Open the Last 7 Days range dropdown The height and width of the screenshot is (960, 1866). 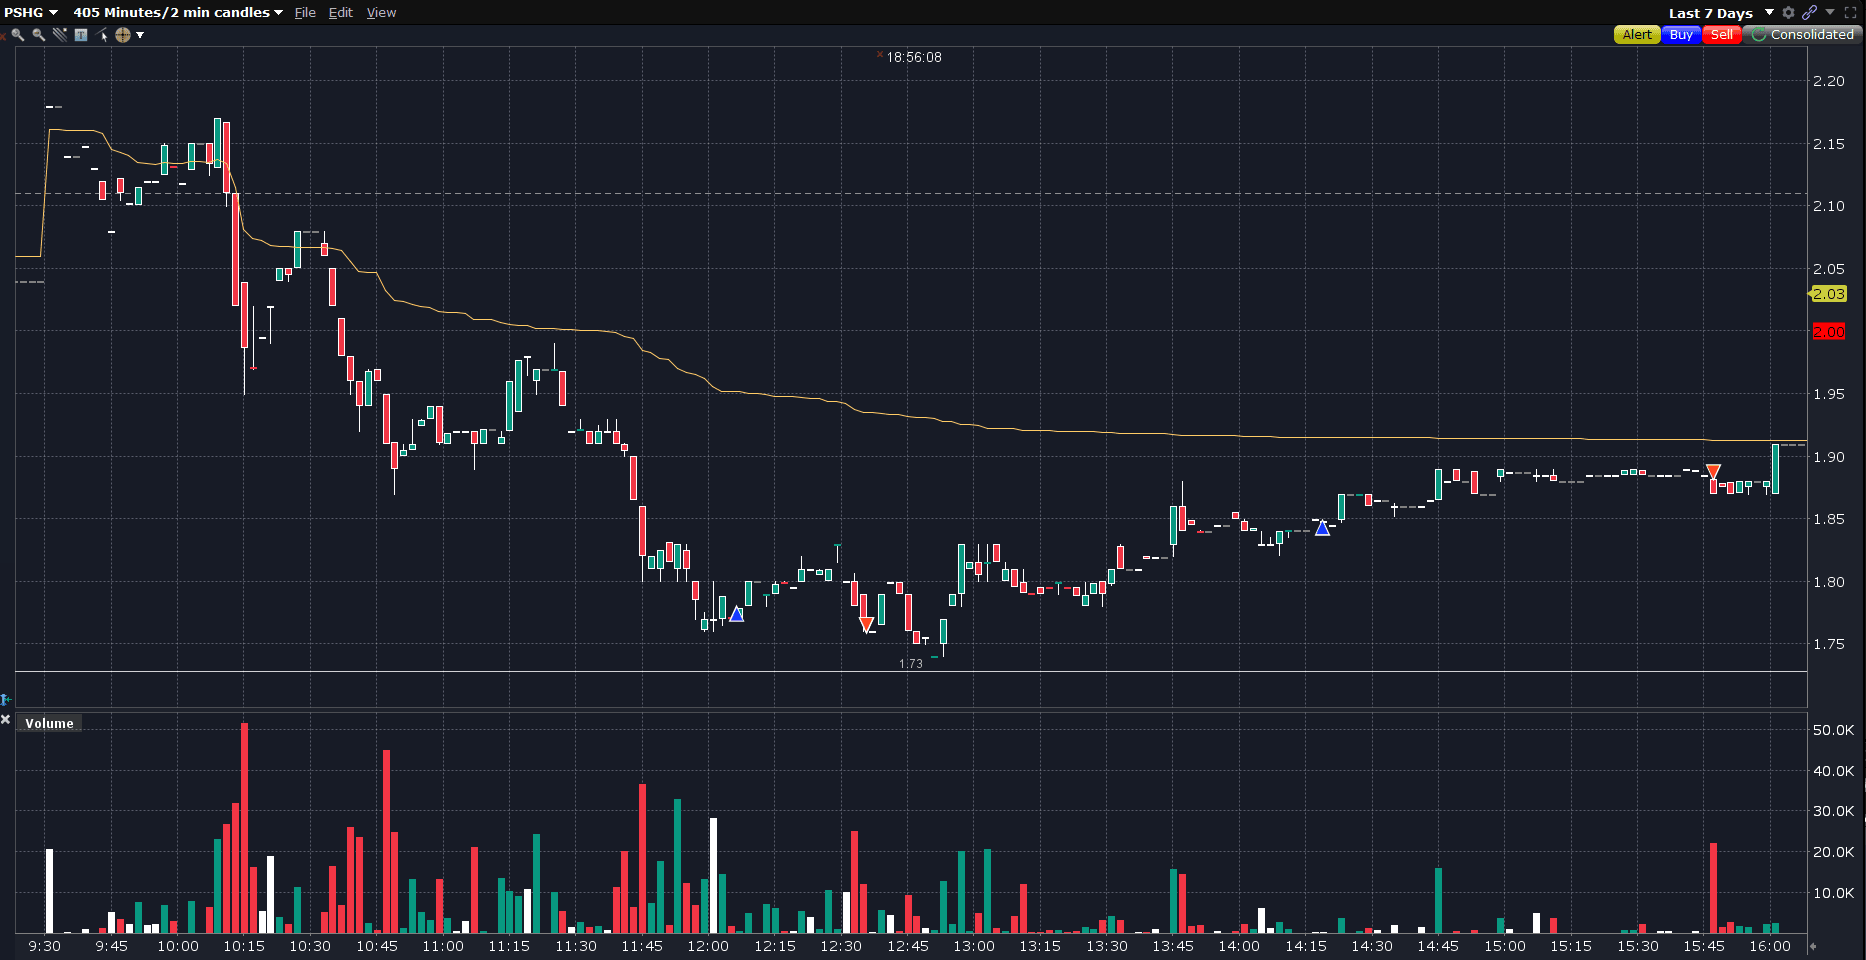click(x=1720, y=13)
